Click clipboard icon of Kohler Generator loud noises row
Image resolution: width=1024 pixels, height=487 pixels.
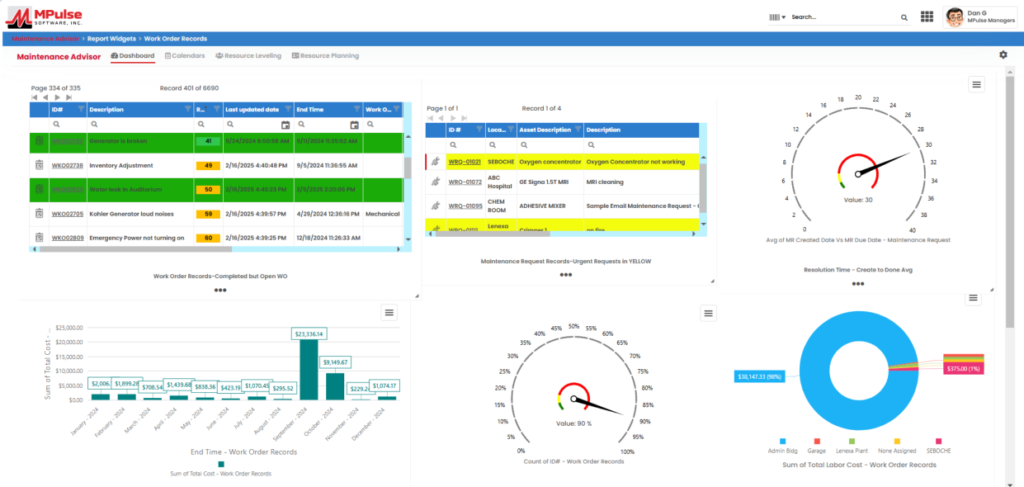point(39,213)
